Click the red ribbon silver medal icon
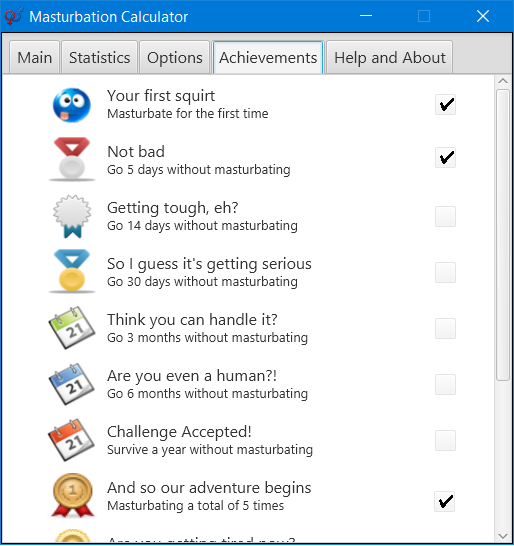The image size is (514, 546). coord(72,159)
